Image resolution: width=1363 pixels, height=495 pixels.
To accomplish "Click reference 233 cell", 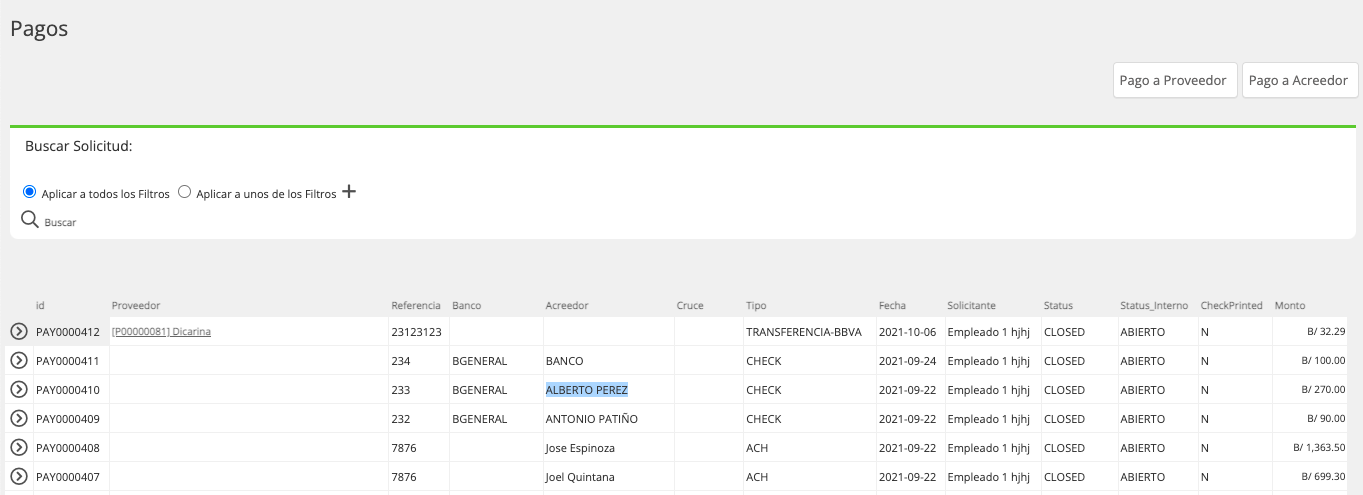I will pyautogui.click(x=400, y=389).
